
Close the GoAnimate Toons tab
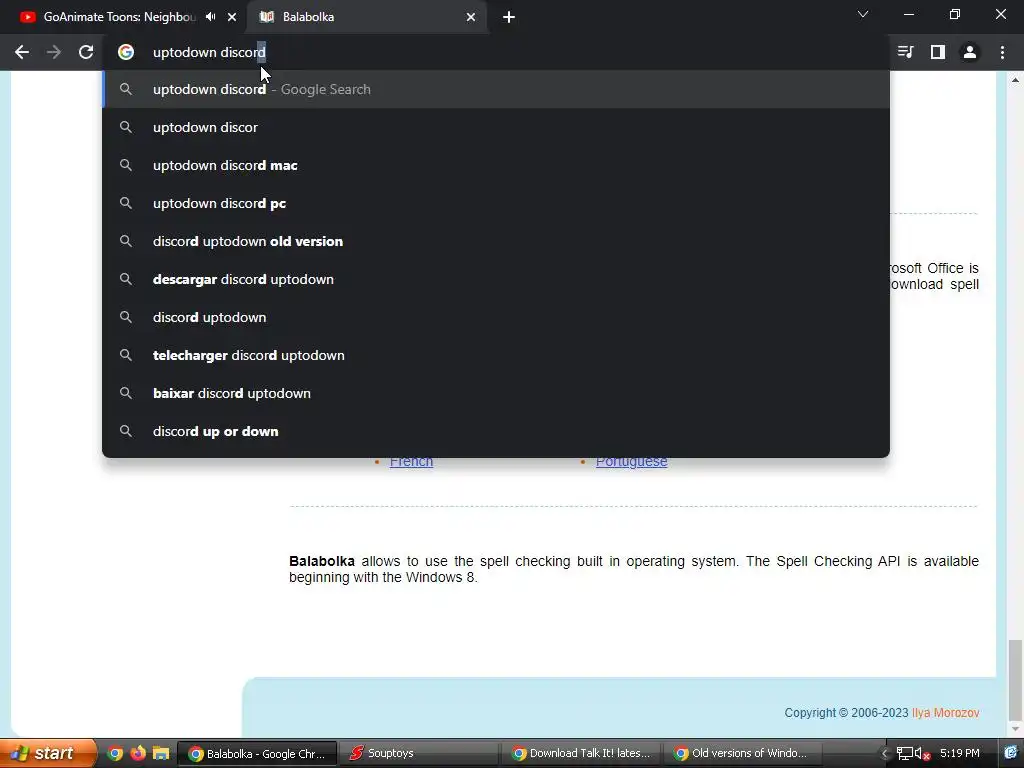[x=232, y=17]
